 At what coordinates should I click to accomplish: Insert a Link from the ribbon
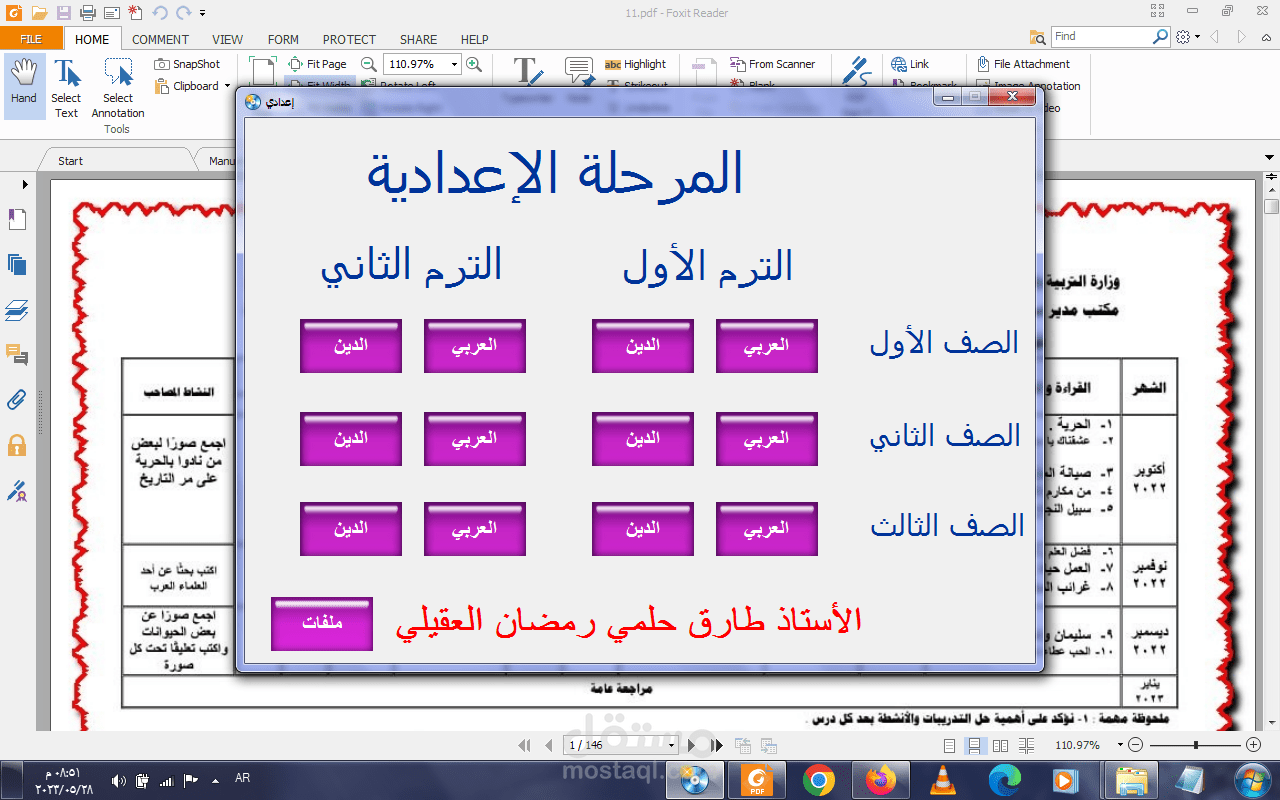click(909, 64)
